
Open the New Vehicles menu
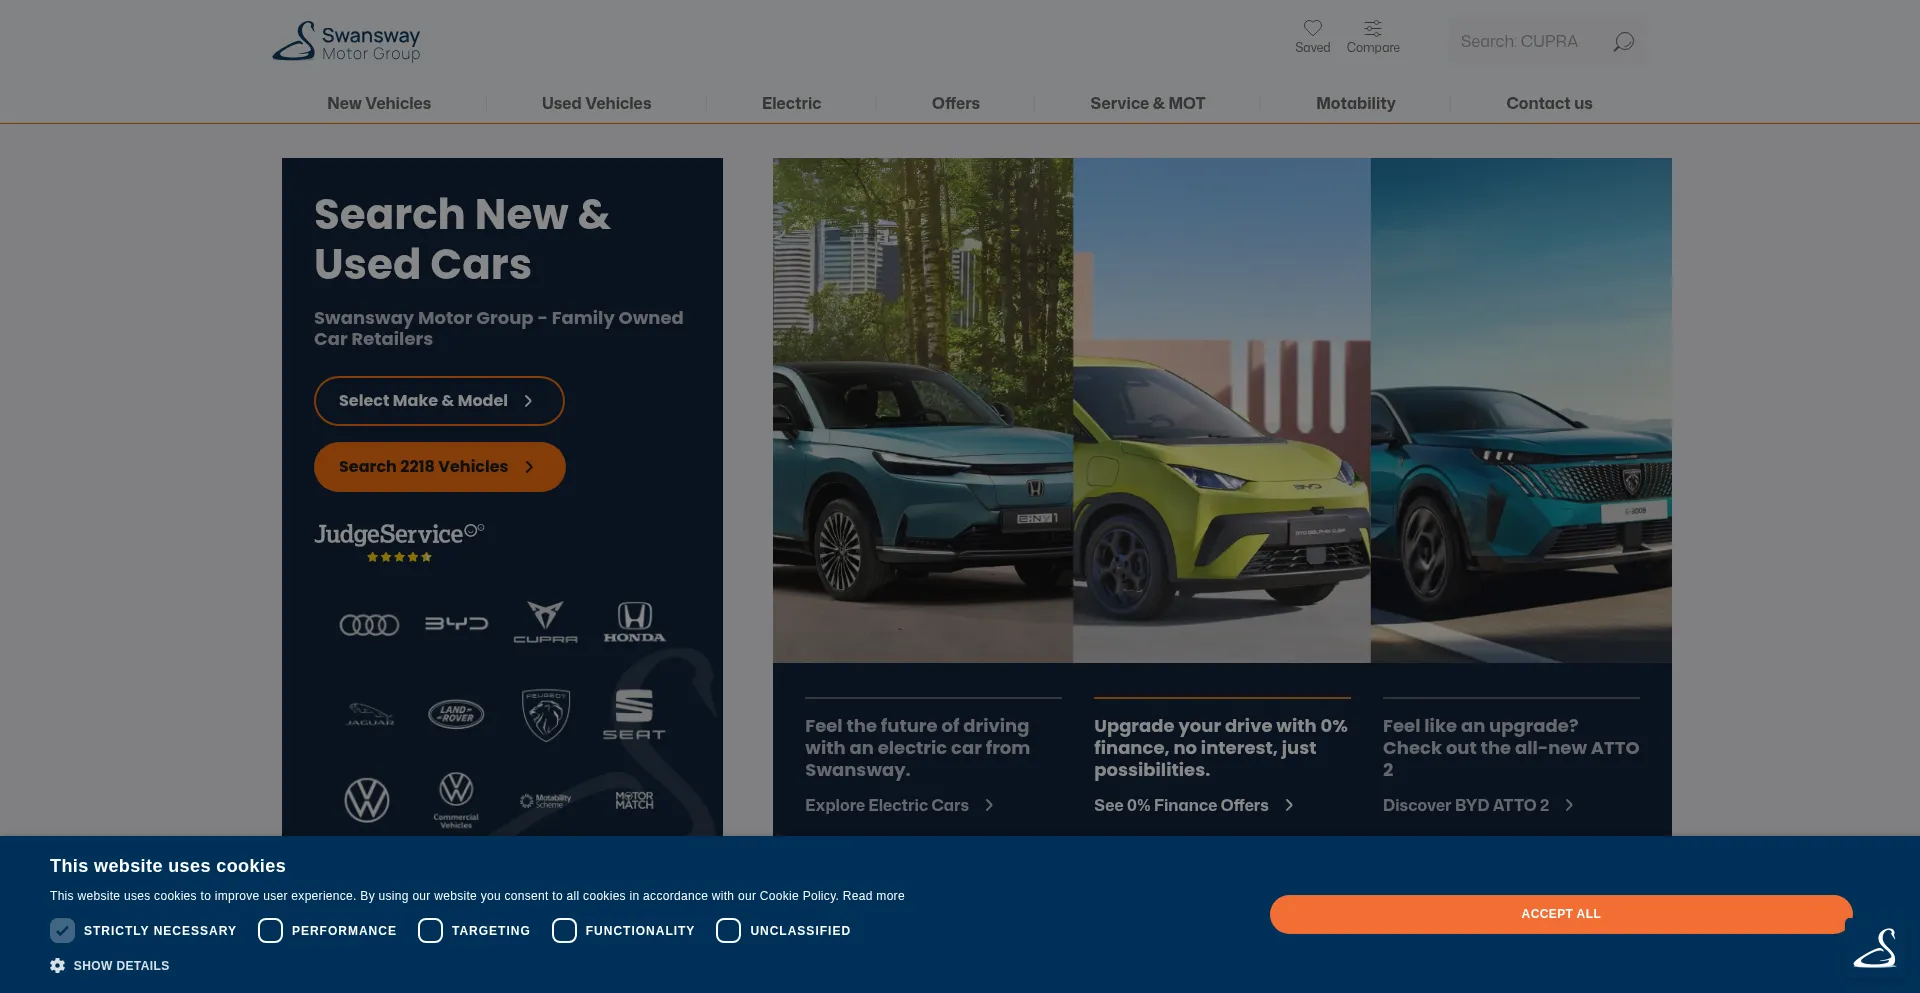point(379,103)
